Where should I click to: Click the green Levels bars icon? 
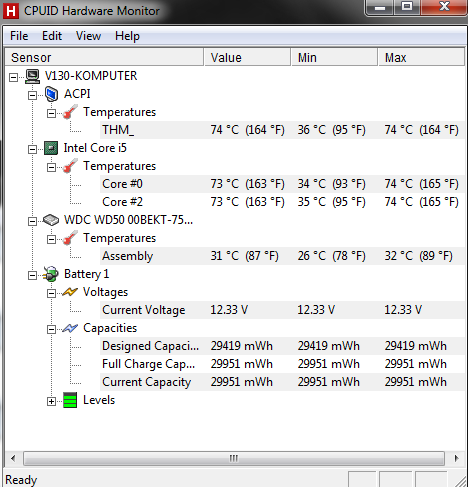[70, 400]
